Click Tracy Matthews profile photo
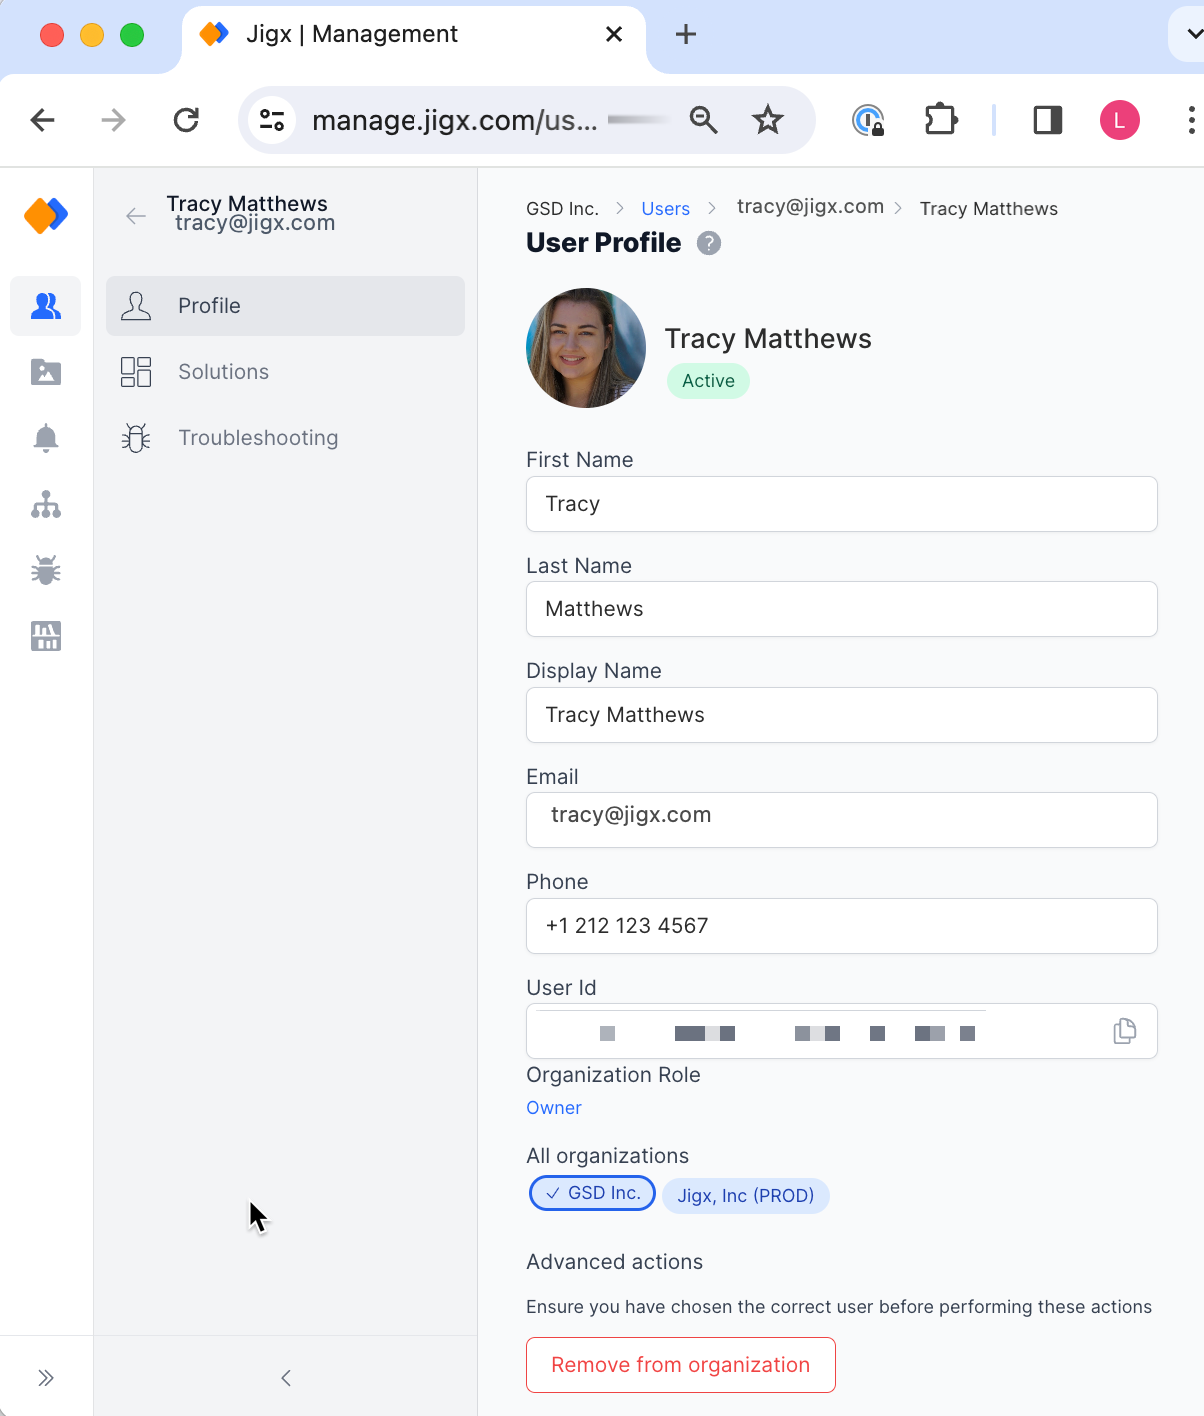 pos(586,348)
